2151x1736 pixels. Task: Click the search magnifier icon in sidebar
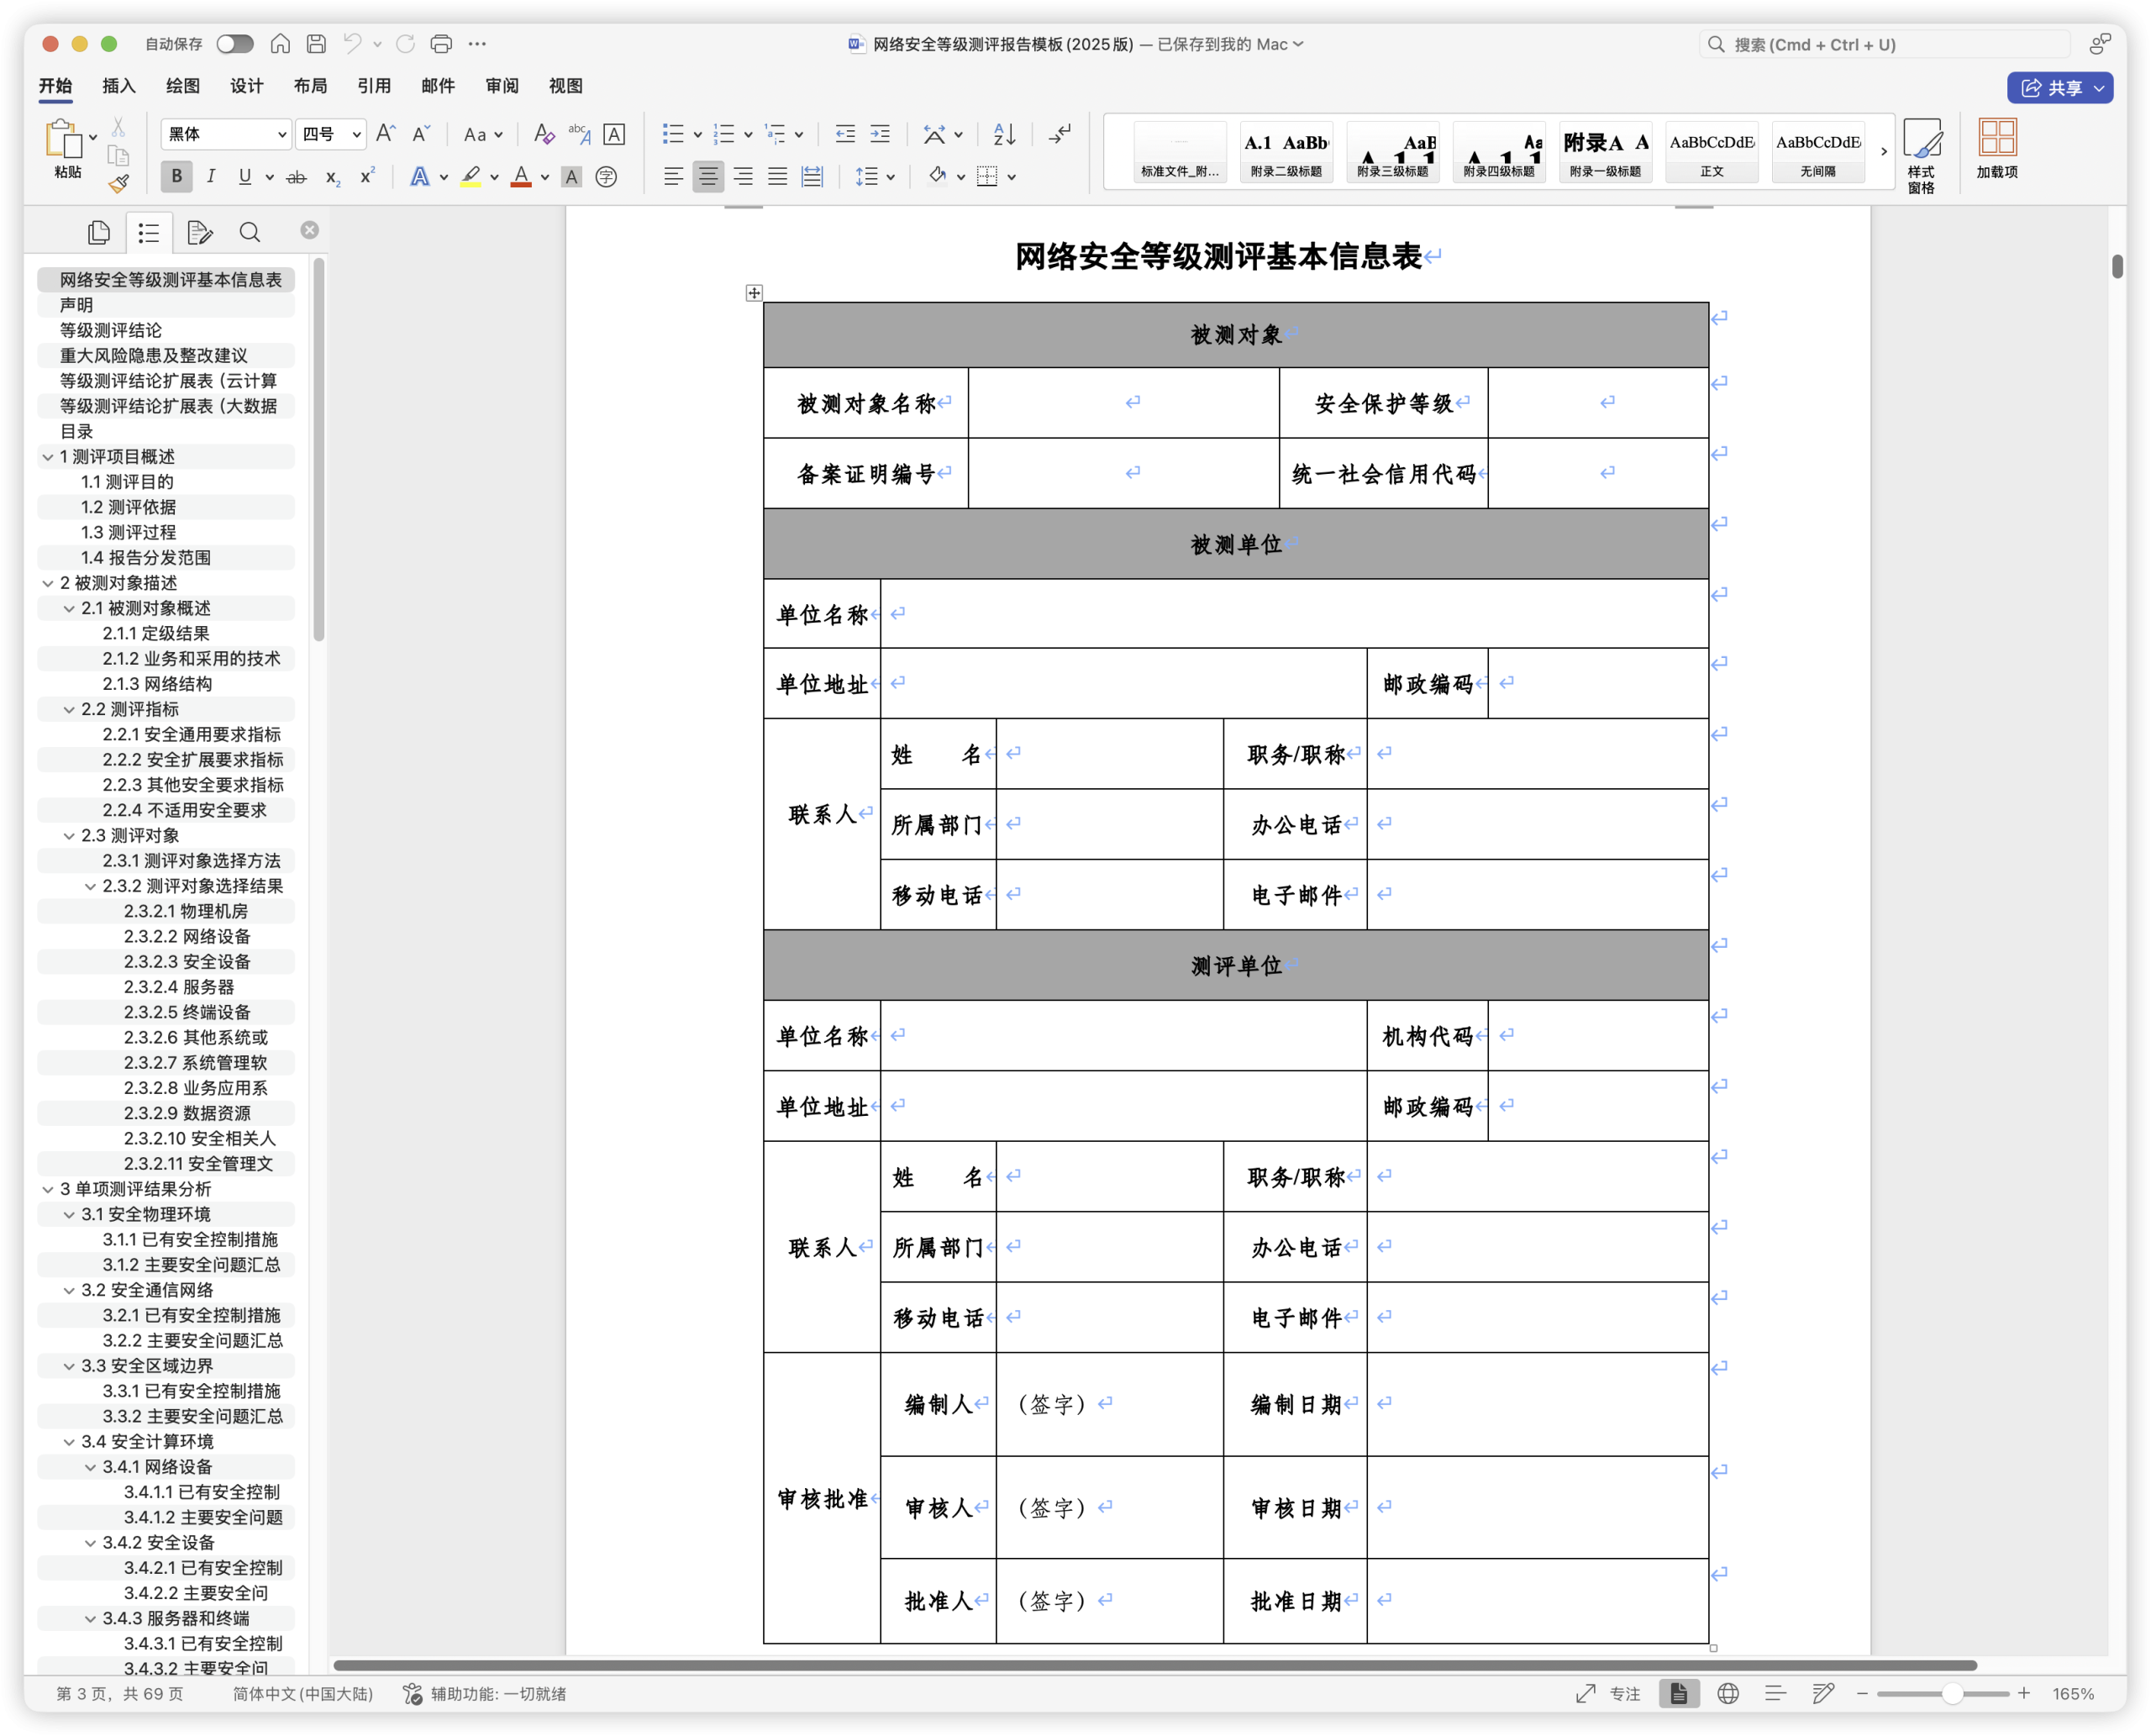click(250, 232)
